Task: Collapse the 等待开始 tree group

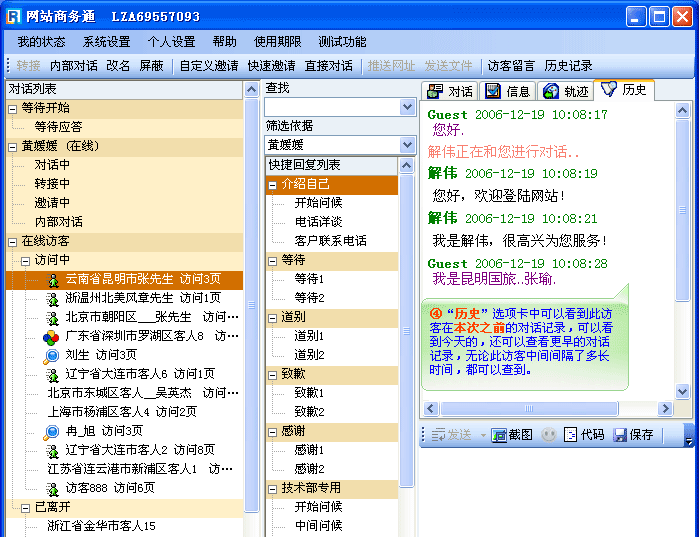Action: [13, 108]
